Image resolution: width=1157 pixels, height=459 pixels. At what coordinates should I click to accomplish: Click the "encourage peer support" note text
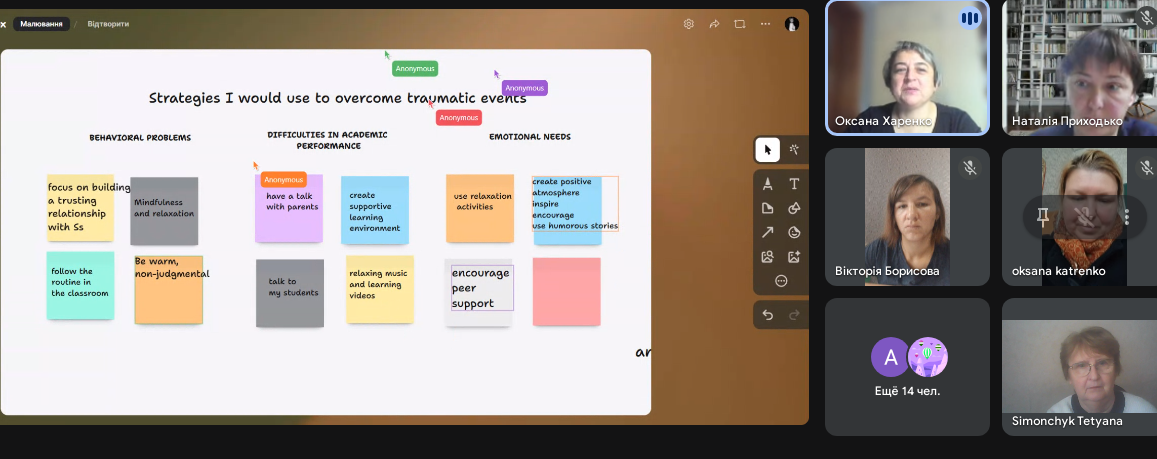click(481, 288)
